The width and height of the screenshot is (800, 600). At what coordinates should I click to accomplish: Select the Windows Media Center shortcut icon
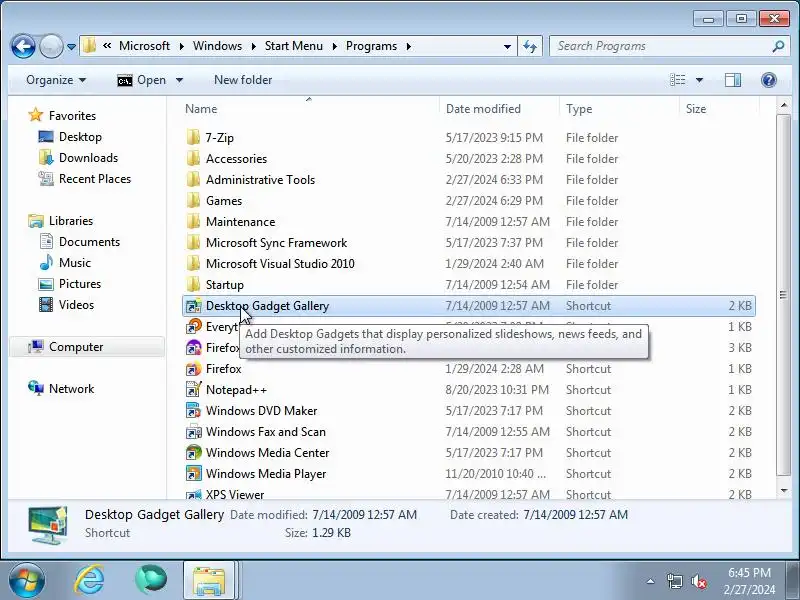click(x=193, y=453)
